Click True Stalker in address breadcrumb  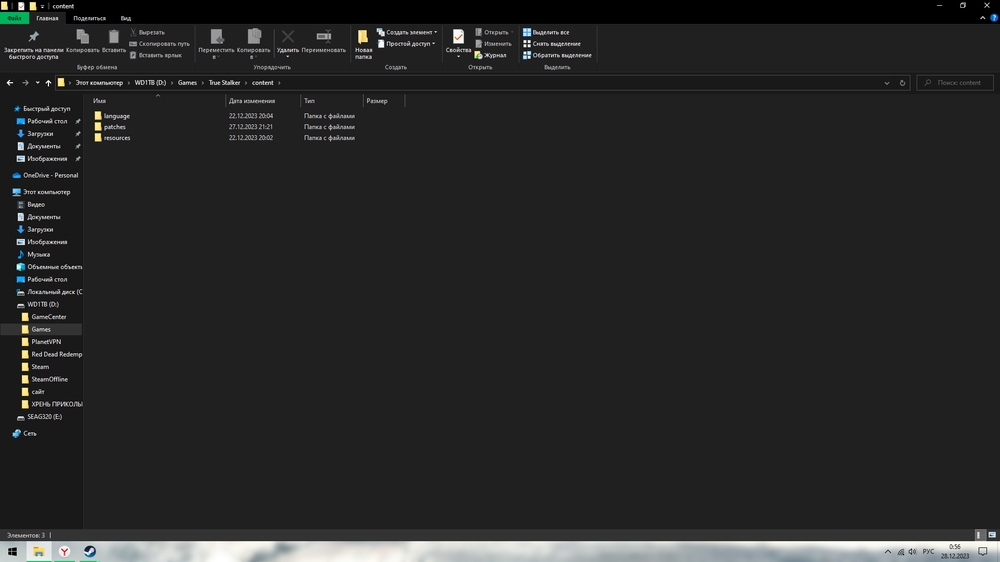point(224,82)
